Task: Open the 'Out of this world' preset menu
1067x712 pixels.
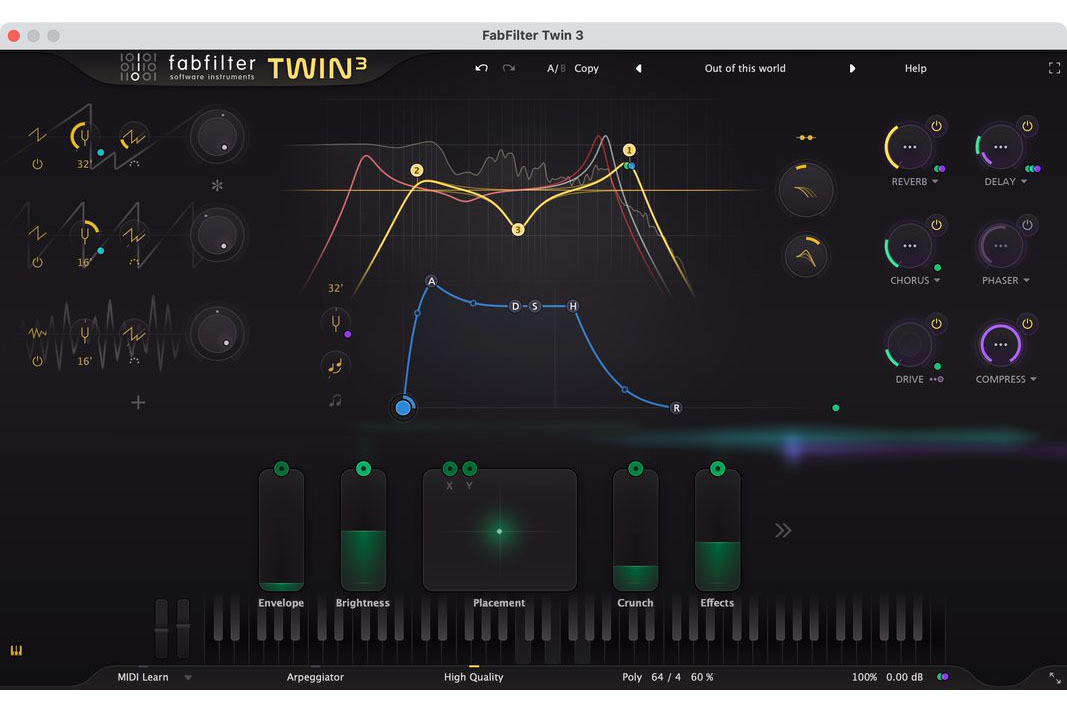Action: click(x=745, y=68)
